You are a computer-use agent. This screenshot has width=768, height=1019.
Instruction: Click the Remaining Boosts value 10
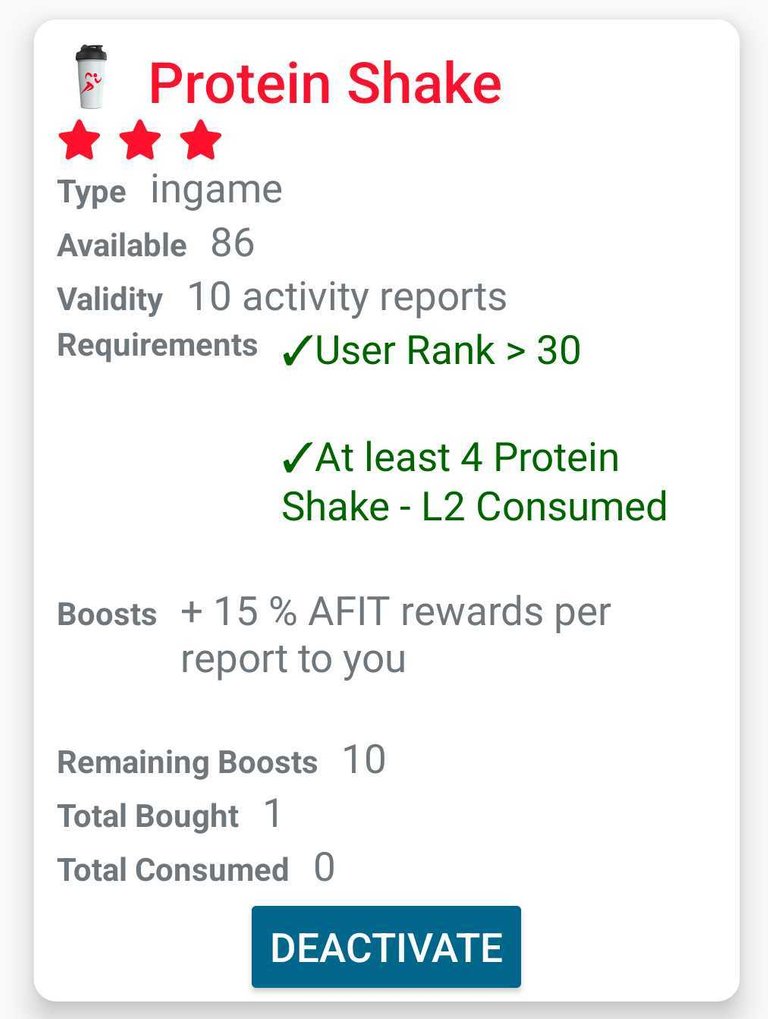pos(364,760)
